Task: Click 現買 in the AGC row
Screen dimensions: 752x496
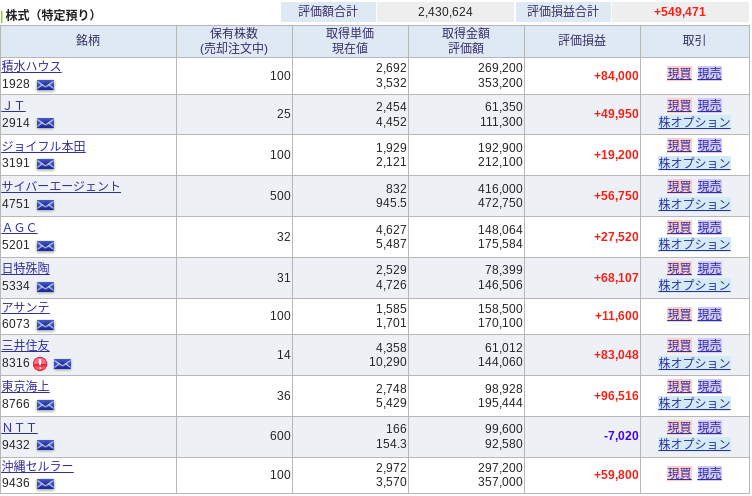Action: 679,227
